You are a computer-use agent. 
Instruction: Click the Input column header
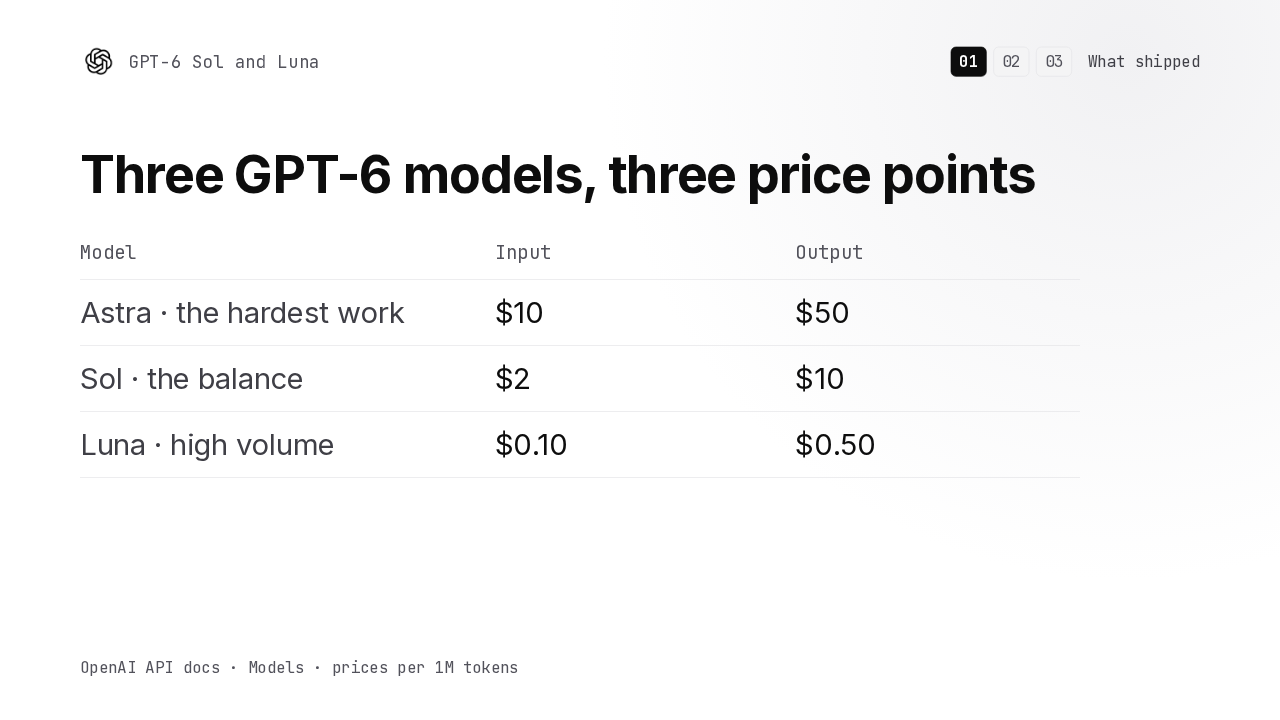(x=523, y=253)
